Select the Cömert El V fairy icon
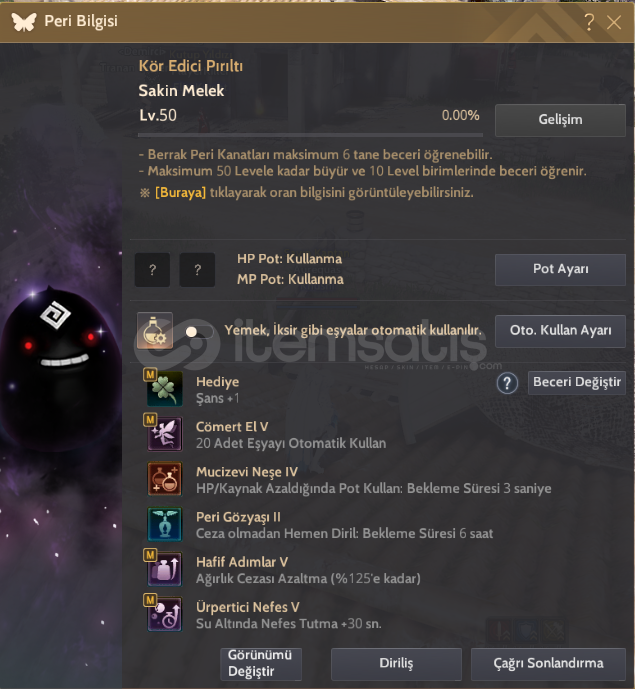The width and height of the screenshot is (635, 689). click(164, 434)
